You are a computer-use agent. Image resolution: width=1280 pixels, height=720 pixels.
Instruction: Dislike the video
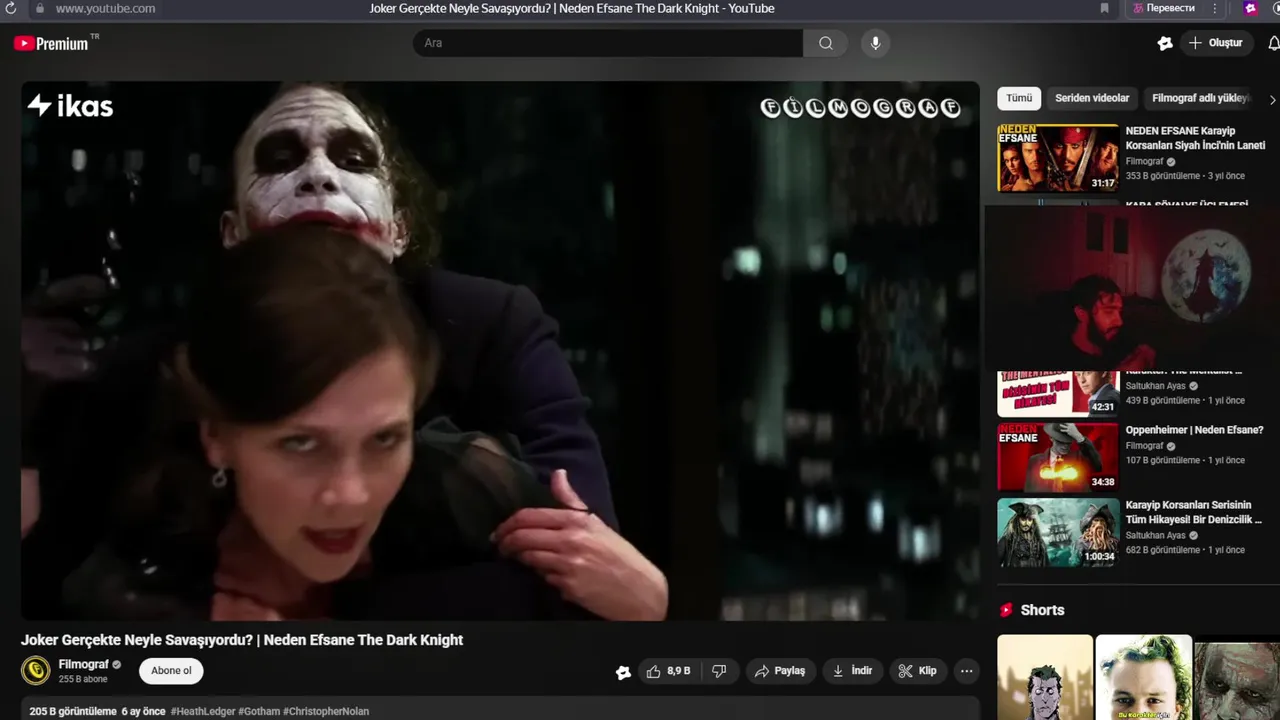(719, 671)
